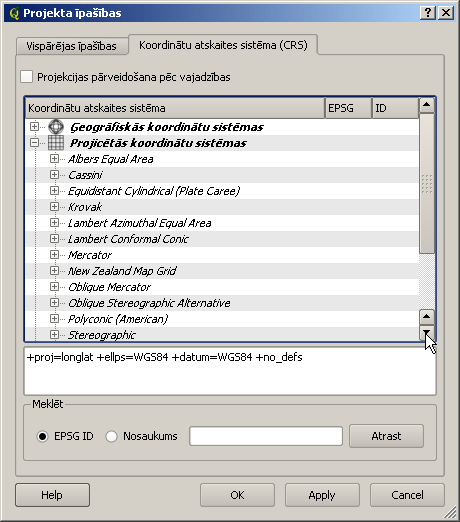Collapse the Projicētās koordinātu sistēmas node
This screenshot has width=460, height=522.
coord(34,143)
